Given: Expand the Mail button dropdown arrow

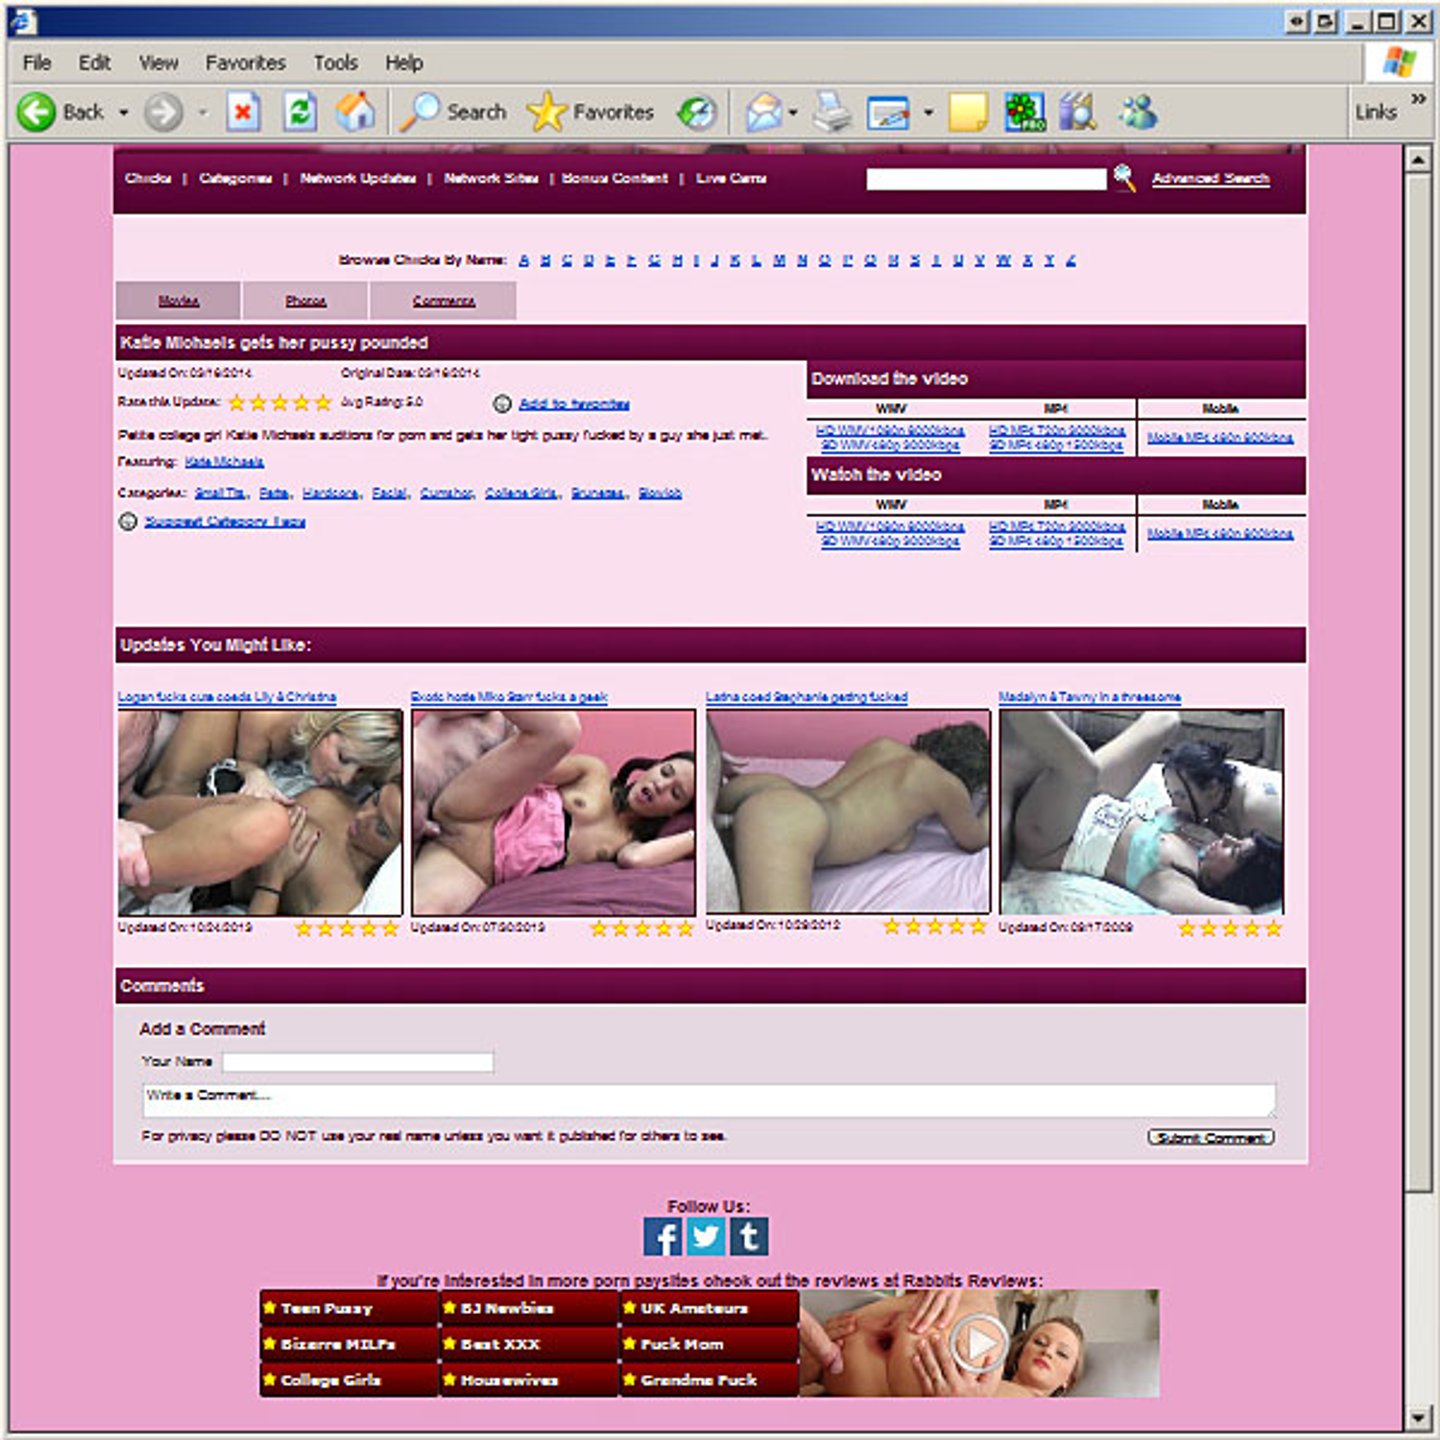Looking at the screenshot, I should [793, 112].
